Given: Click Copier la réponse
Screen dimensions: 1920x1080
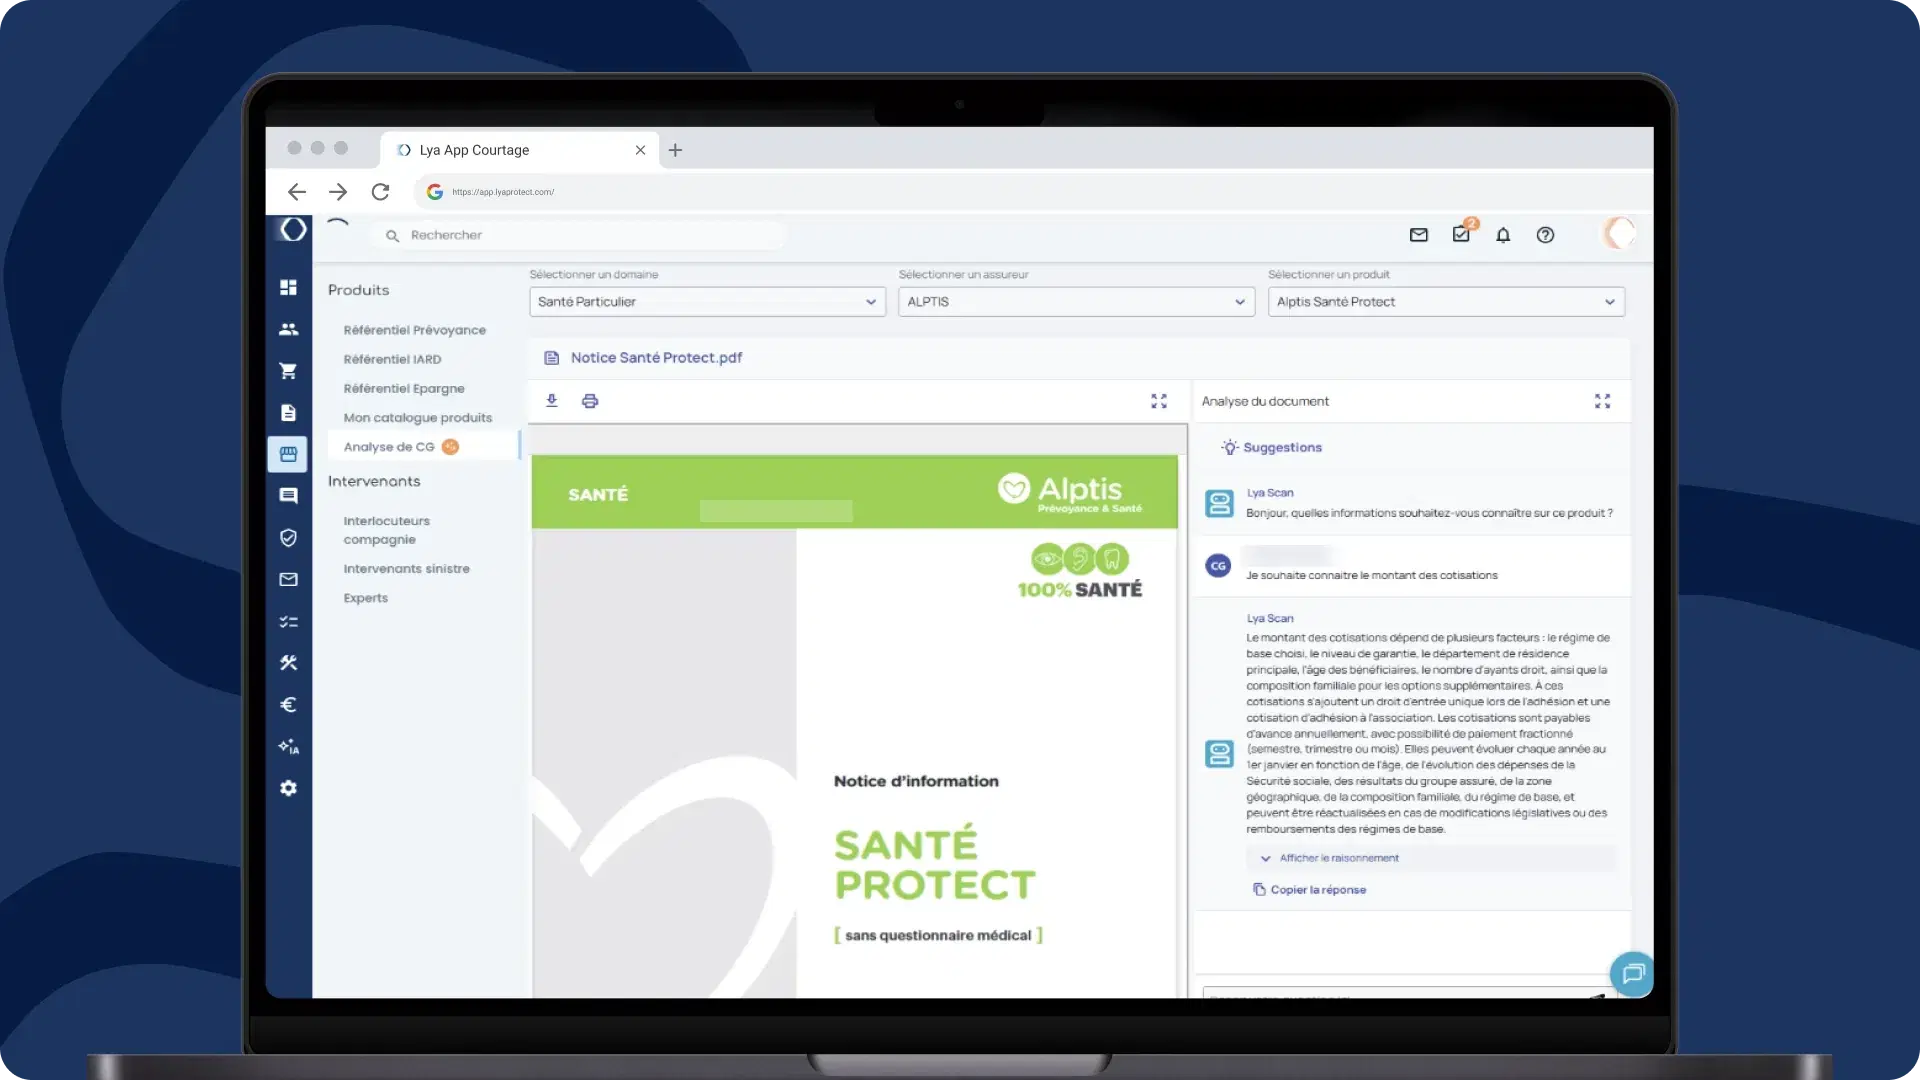Looking at the screenshot, I should click(1310, 890).
